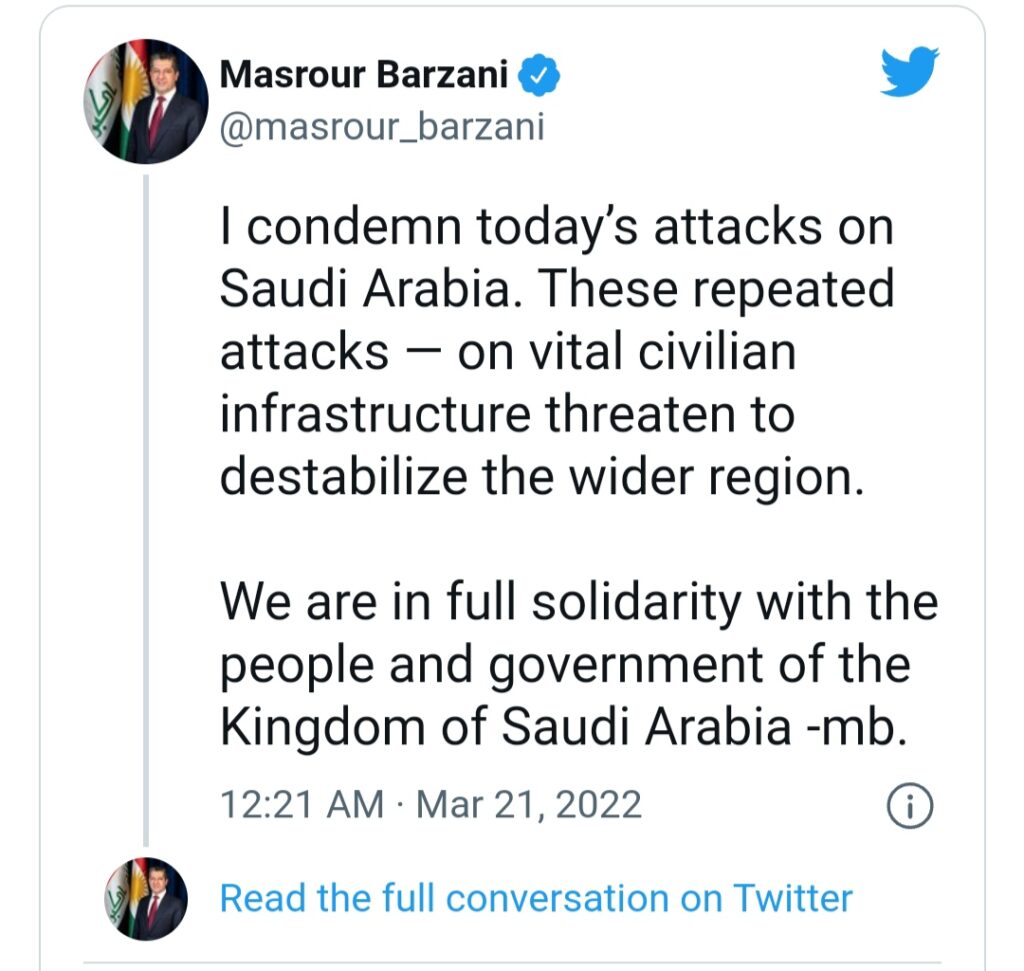Click the "I condemn today's attacks" line
The height and width of the screenshot is (971, 1024).
click(x=555, y=230)
